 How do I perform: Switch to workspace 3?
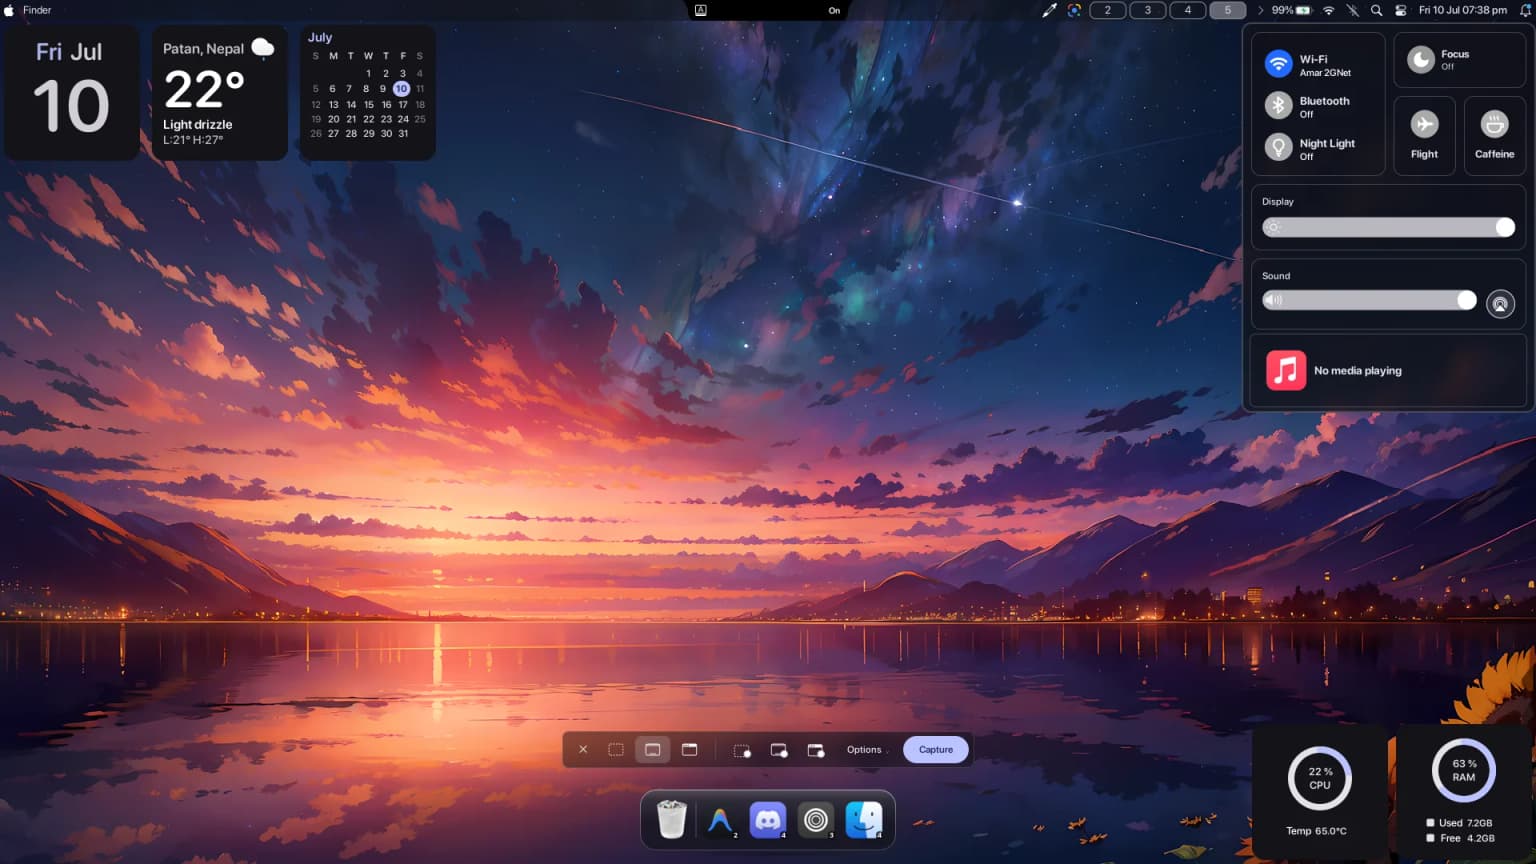click(x=1147, y=10)
